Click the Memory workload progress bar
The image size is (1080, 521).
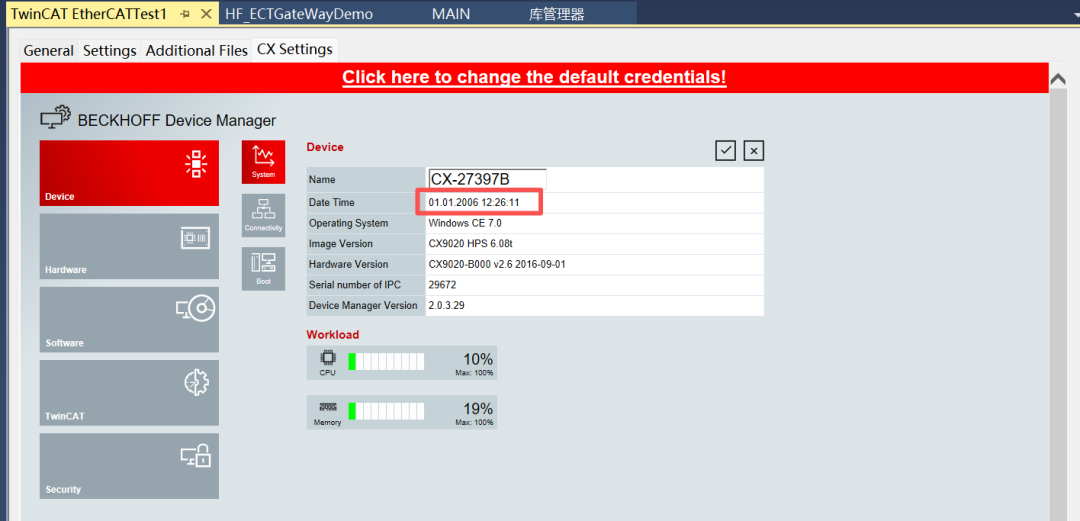coord(386,411)
